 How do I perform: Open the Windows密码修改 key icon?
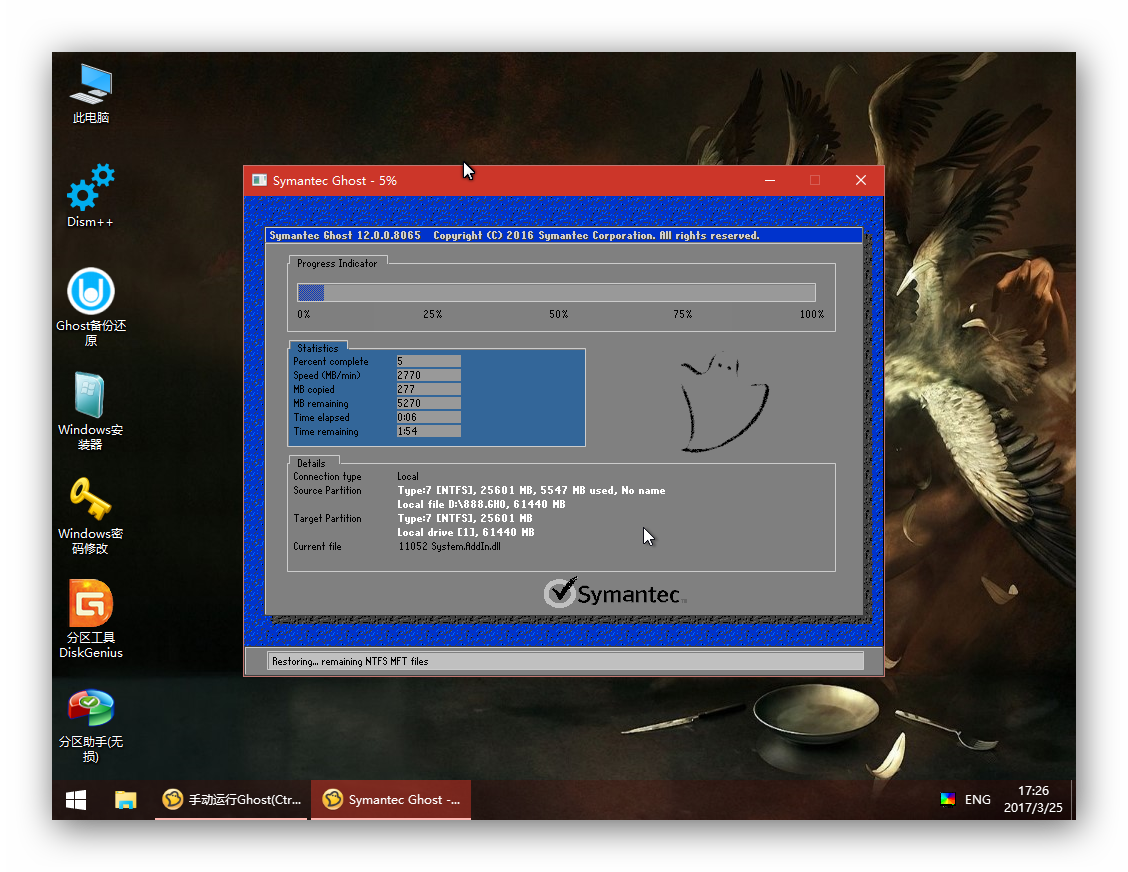pyautogui.click(x=91, y=515)
